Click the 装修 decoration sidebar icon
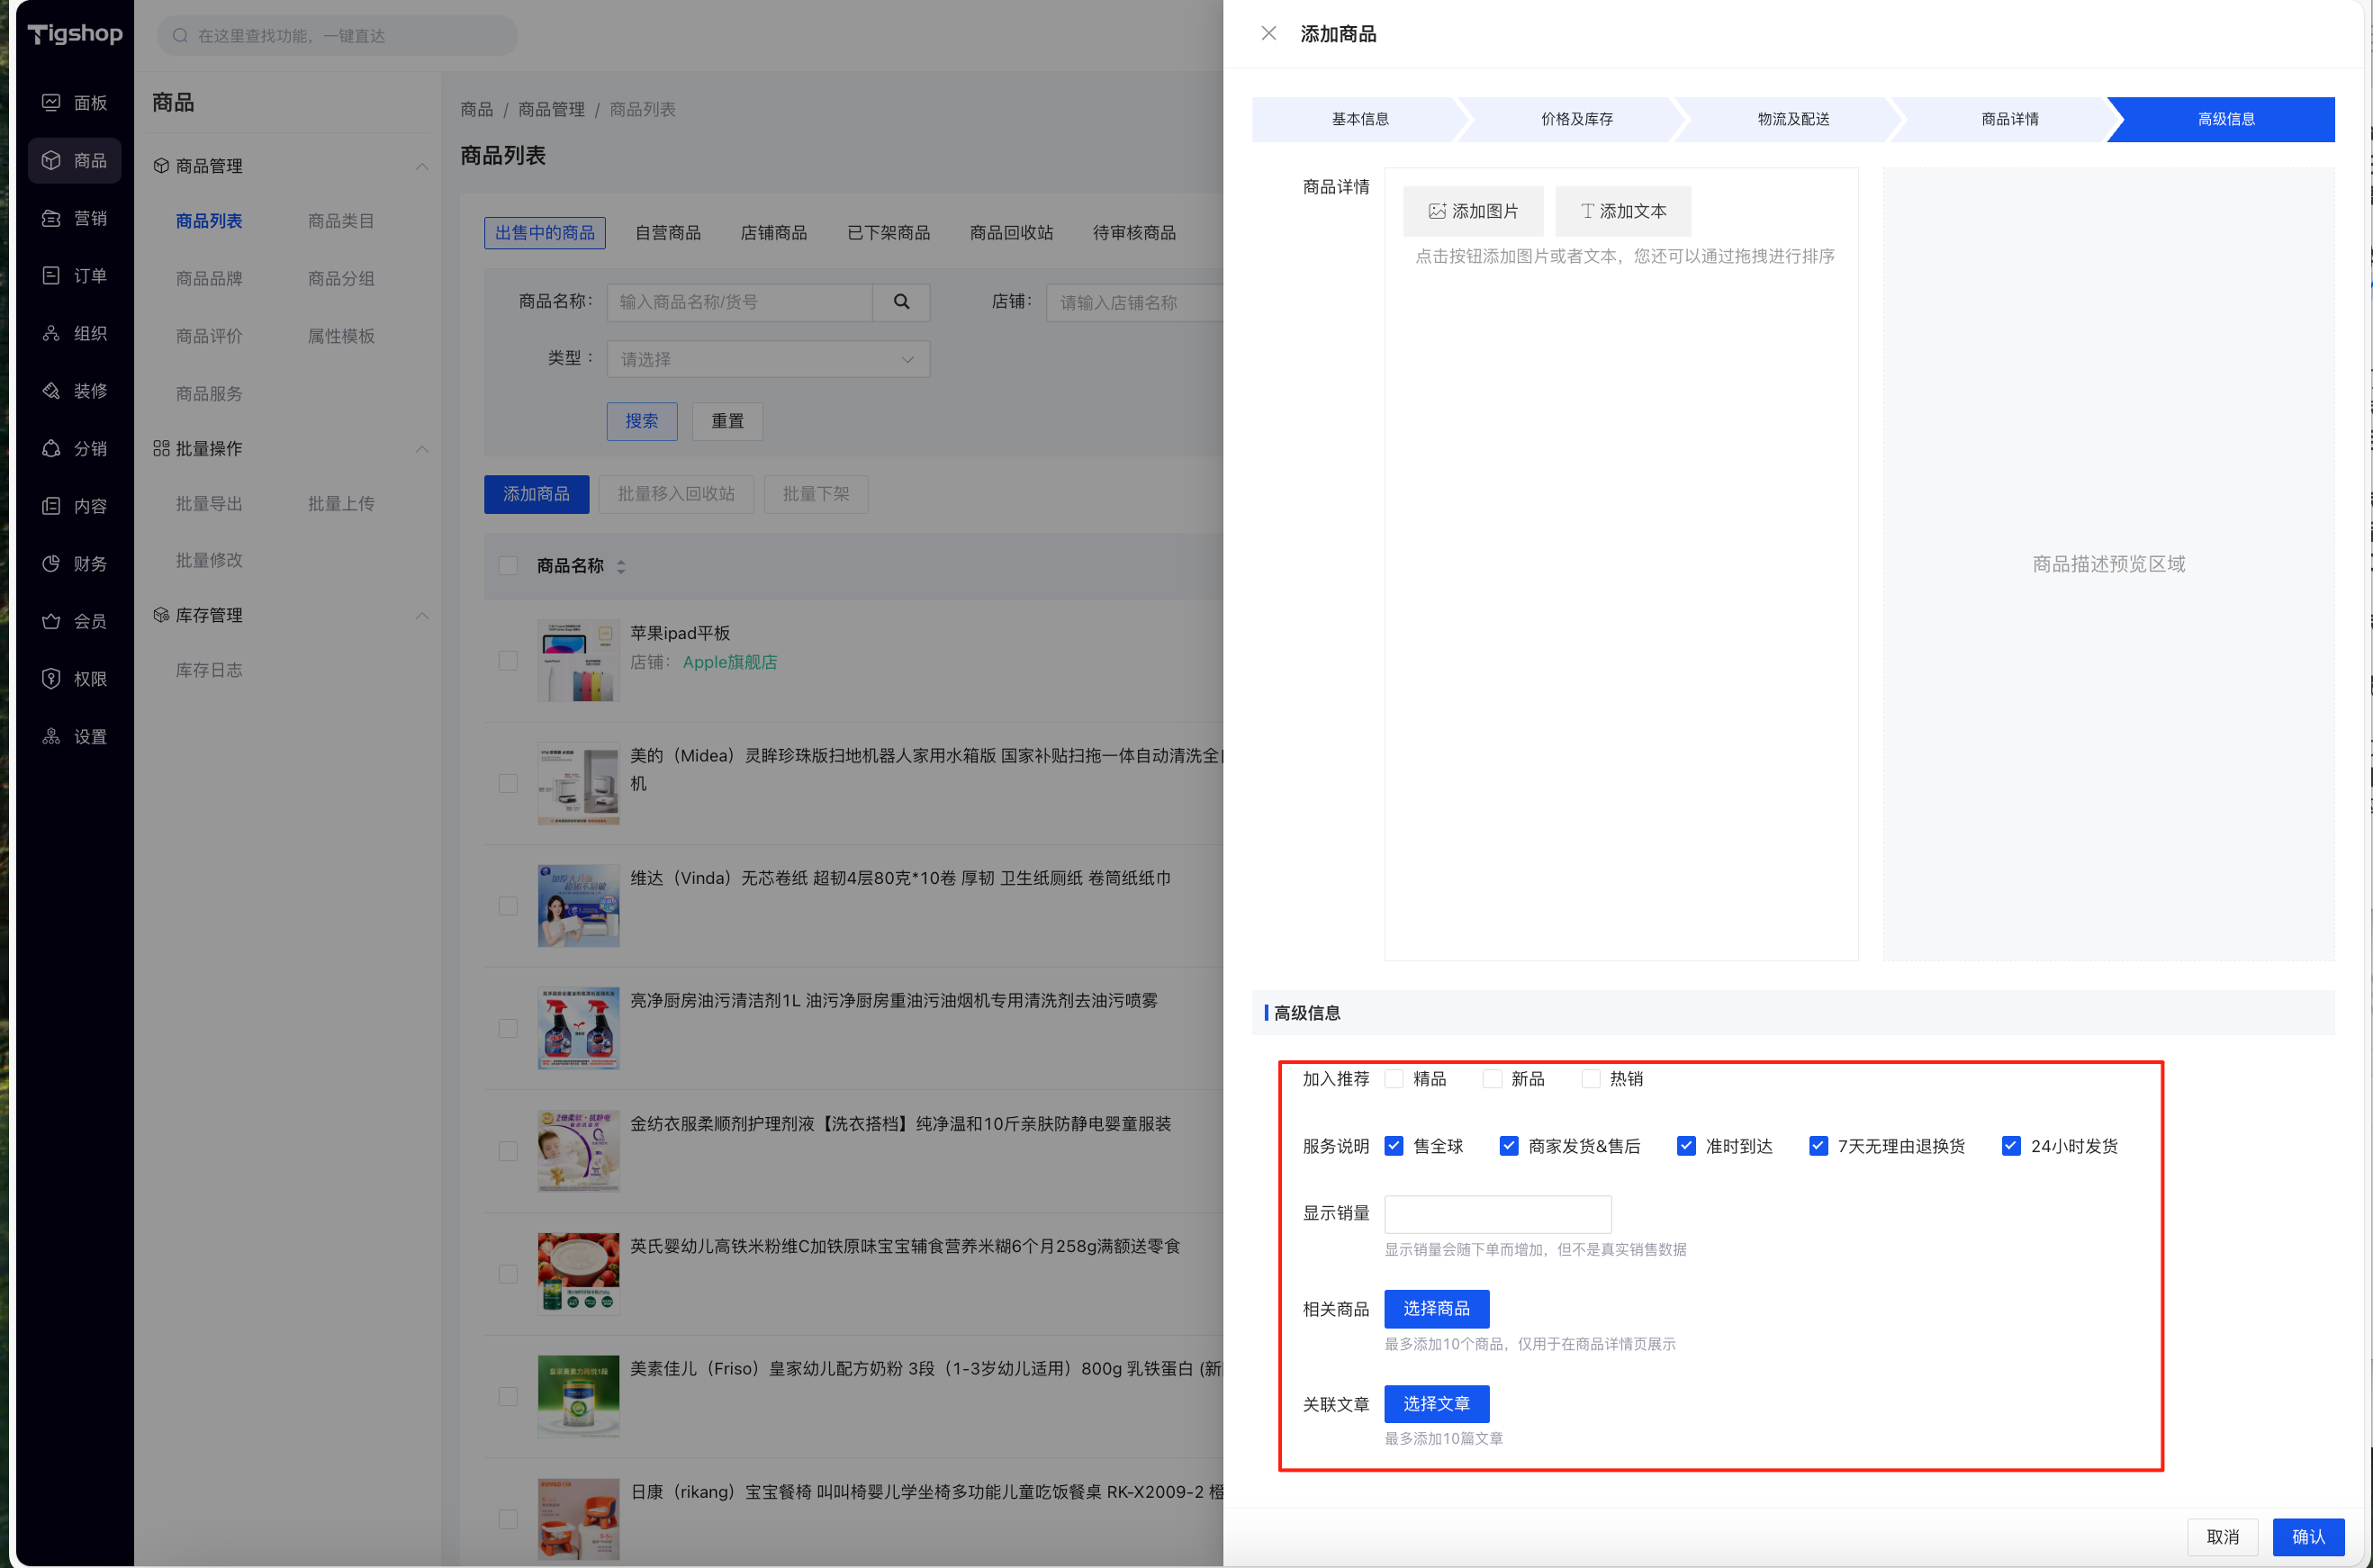This screenshot has width=2373, height=1568. pyautogui.click(x=51, y=391)
